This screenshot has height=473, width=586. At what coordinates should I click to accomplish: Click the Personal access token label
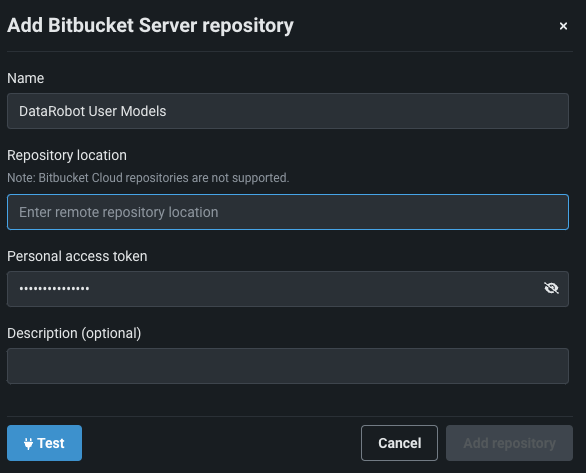click(77, 256)
